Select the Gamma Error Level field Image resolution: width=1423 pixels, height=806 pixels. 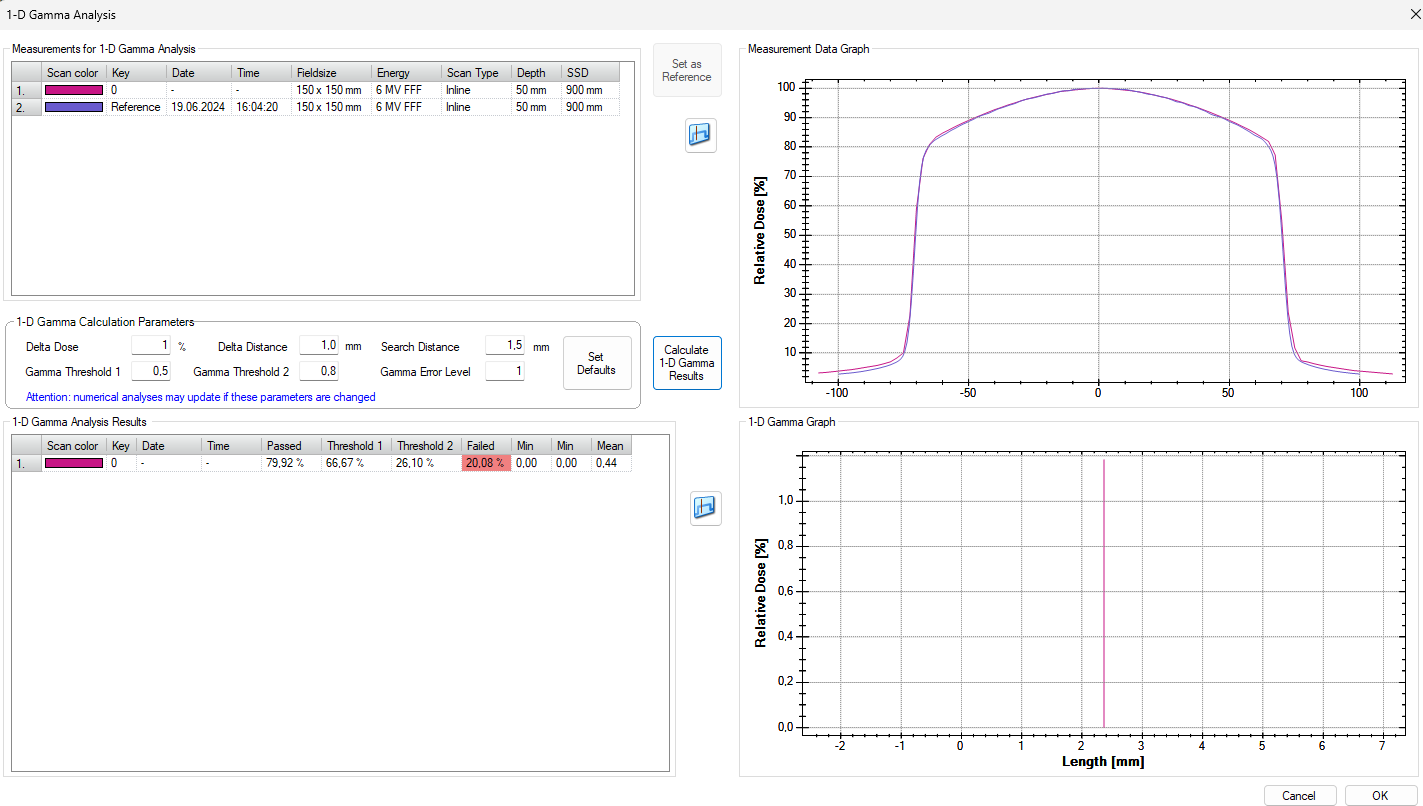[505, 371]
